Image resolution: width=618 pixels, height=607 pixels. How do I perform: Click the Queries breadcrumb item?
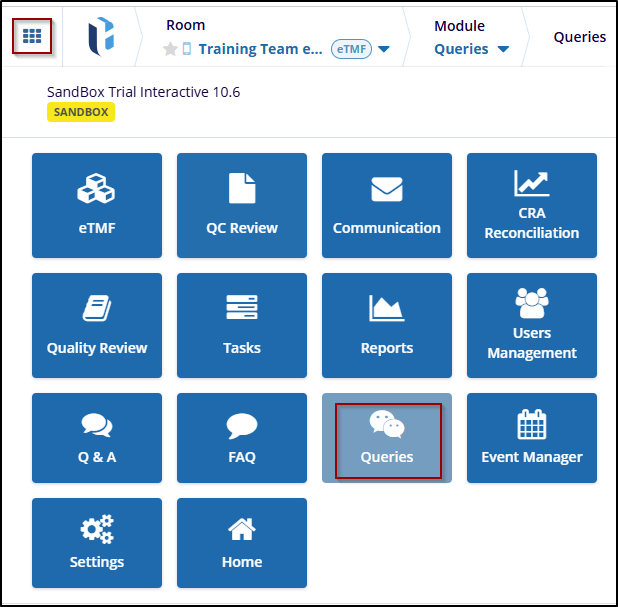pyautogui.click(x=580, y=37)
